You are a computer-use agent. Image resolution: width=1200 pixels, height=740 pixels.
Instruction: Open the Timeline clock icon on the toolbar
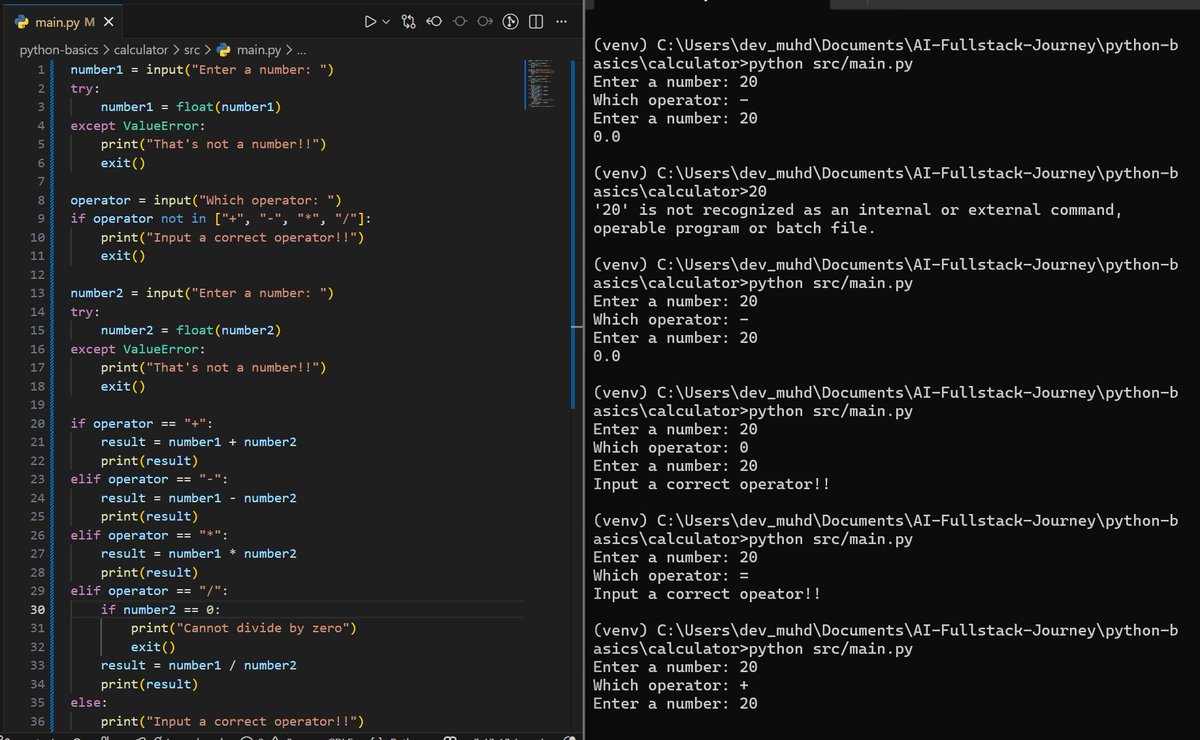[x=510, y=22]
